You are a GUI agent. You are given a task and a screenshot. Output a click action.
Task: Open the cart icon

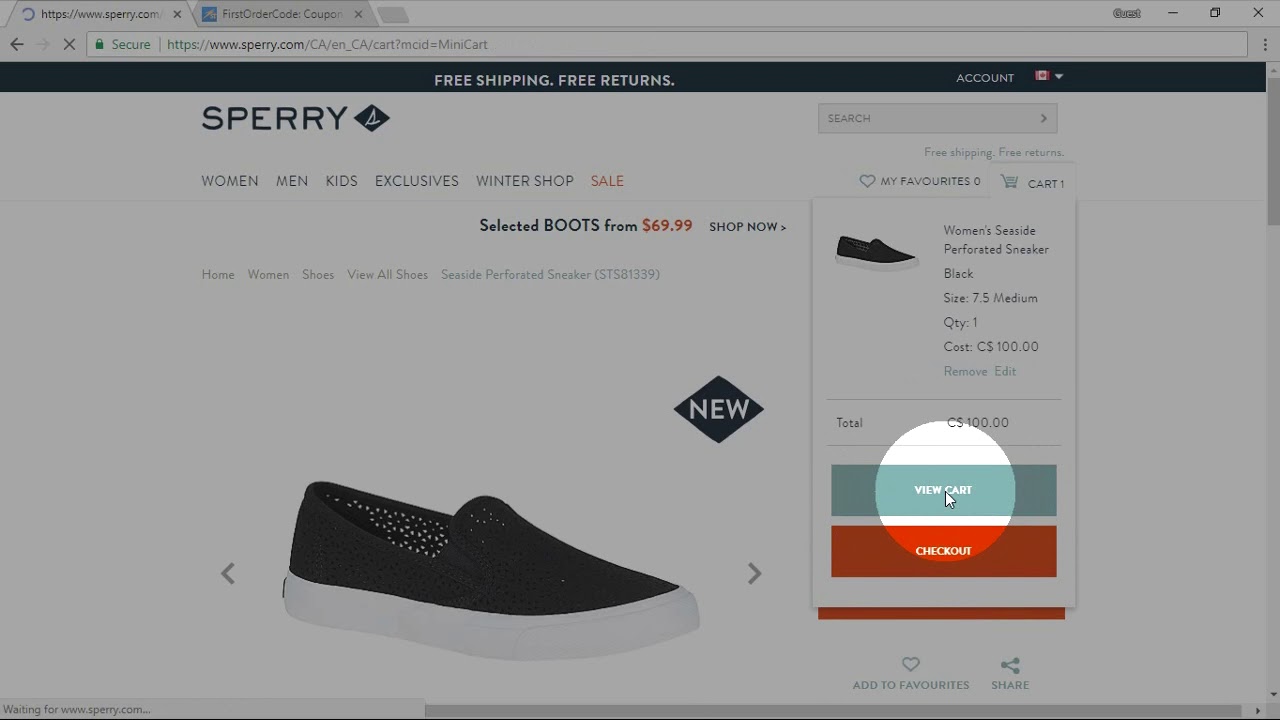[1009, 182]
